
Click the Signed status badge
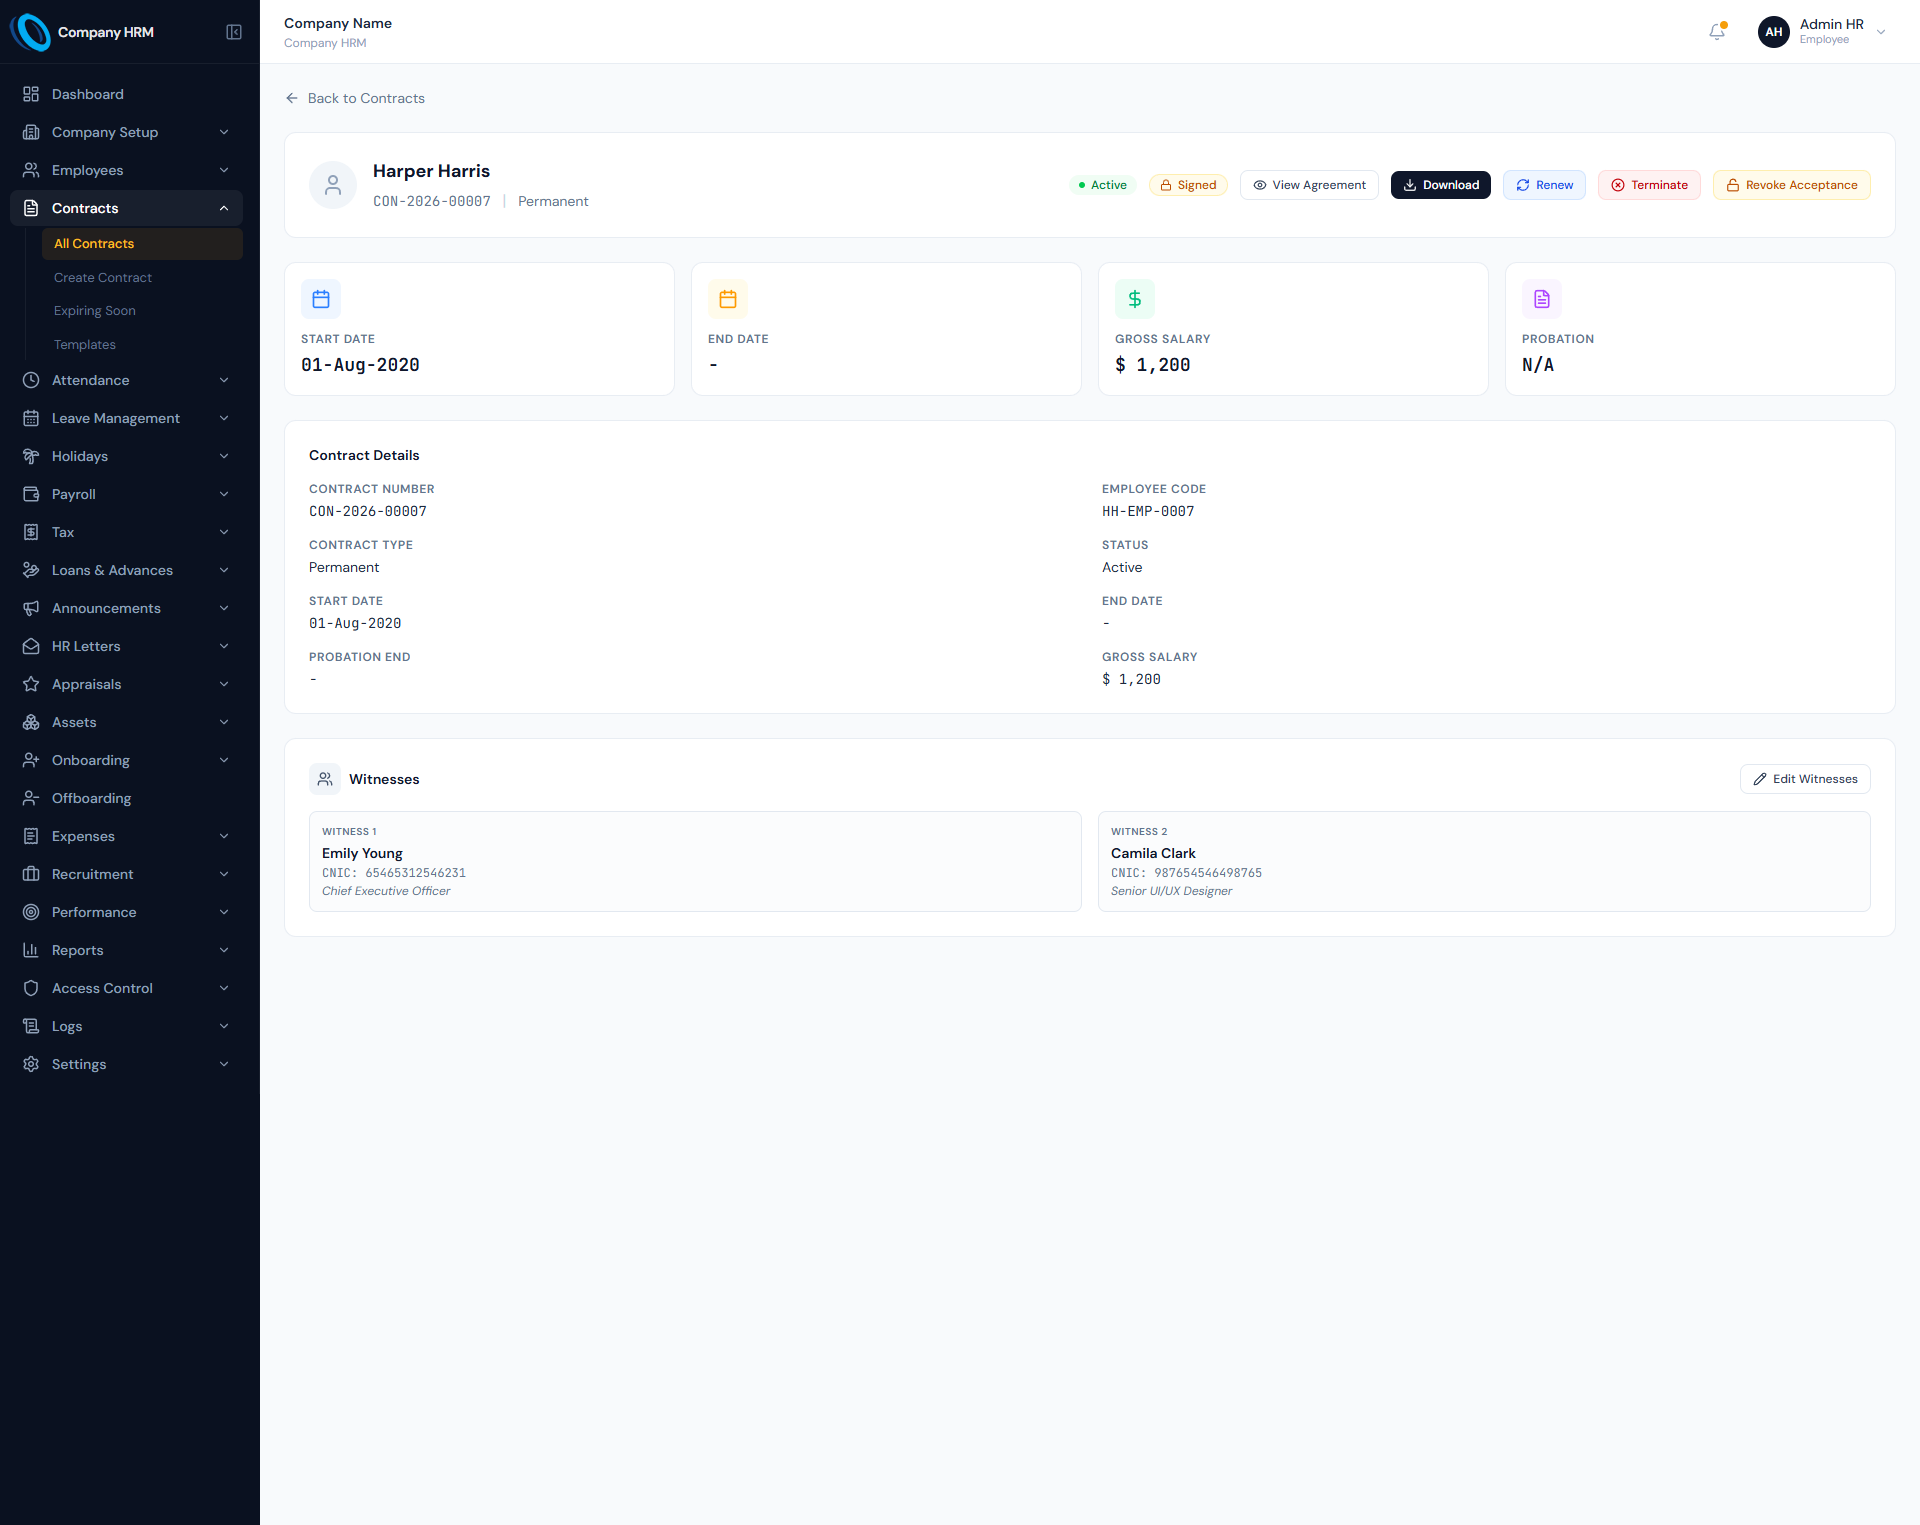click(x=1188, y=185)
